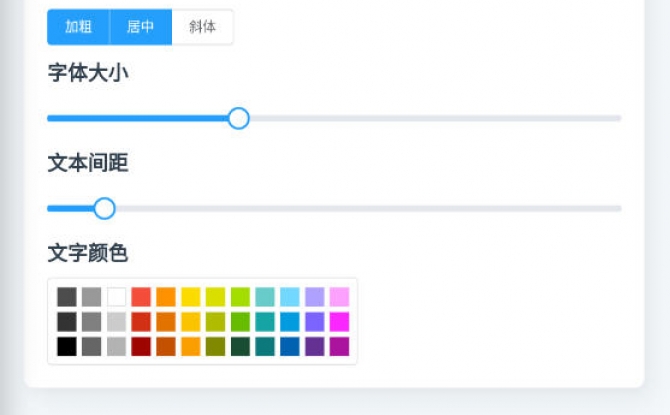Toggle the 居中 center alignment button
Image resolution: width=670 pixels, height=415 pixels.
[141, 27]
